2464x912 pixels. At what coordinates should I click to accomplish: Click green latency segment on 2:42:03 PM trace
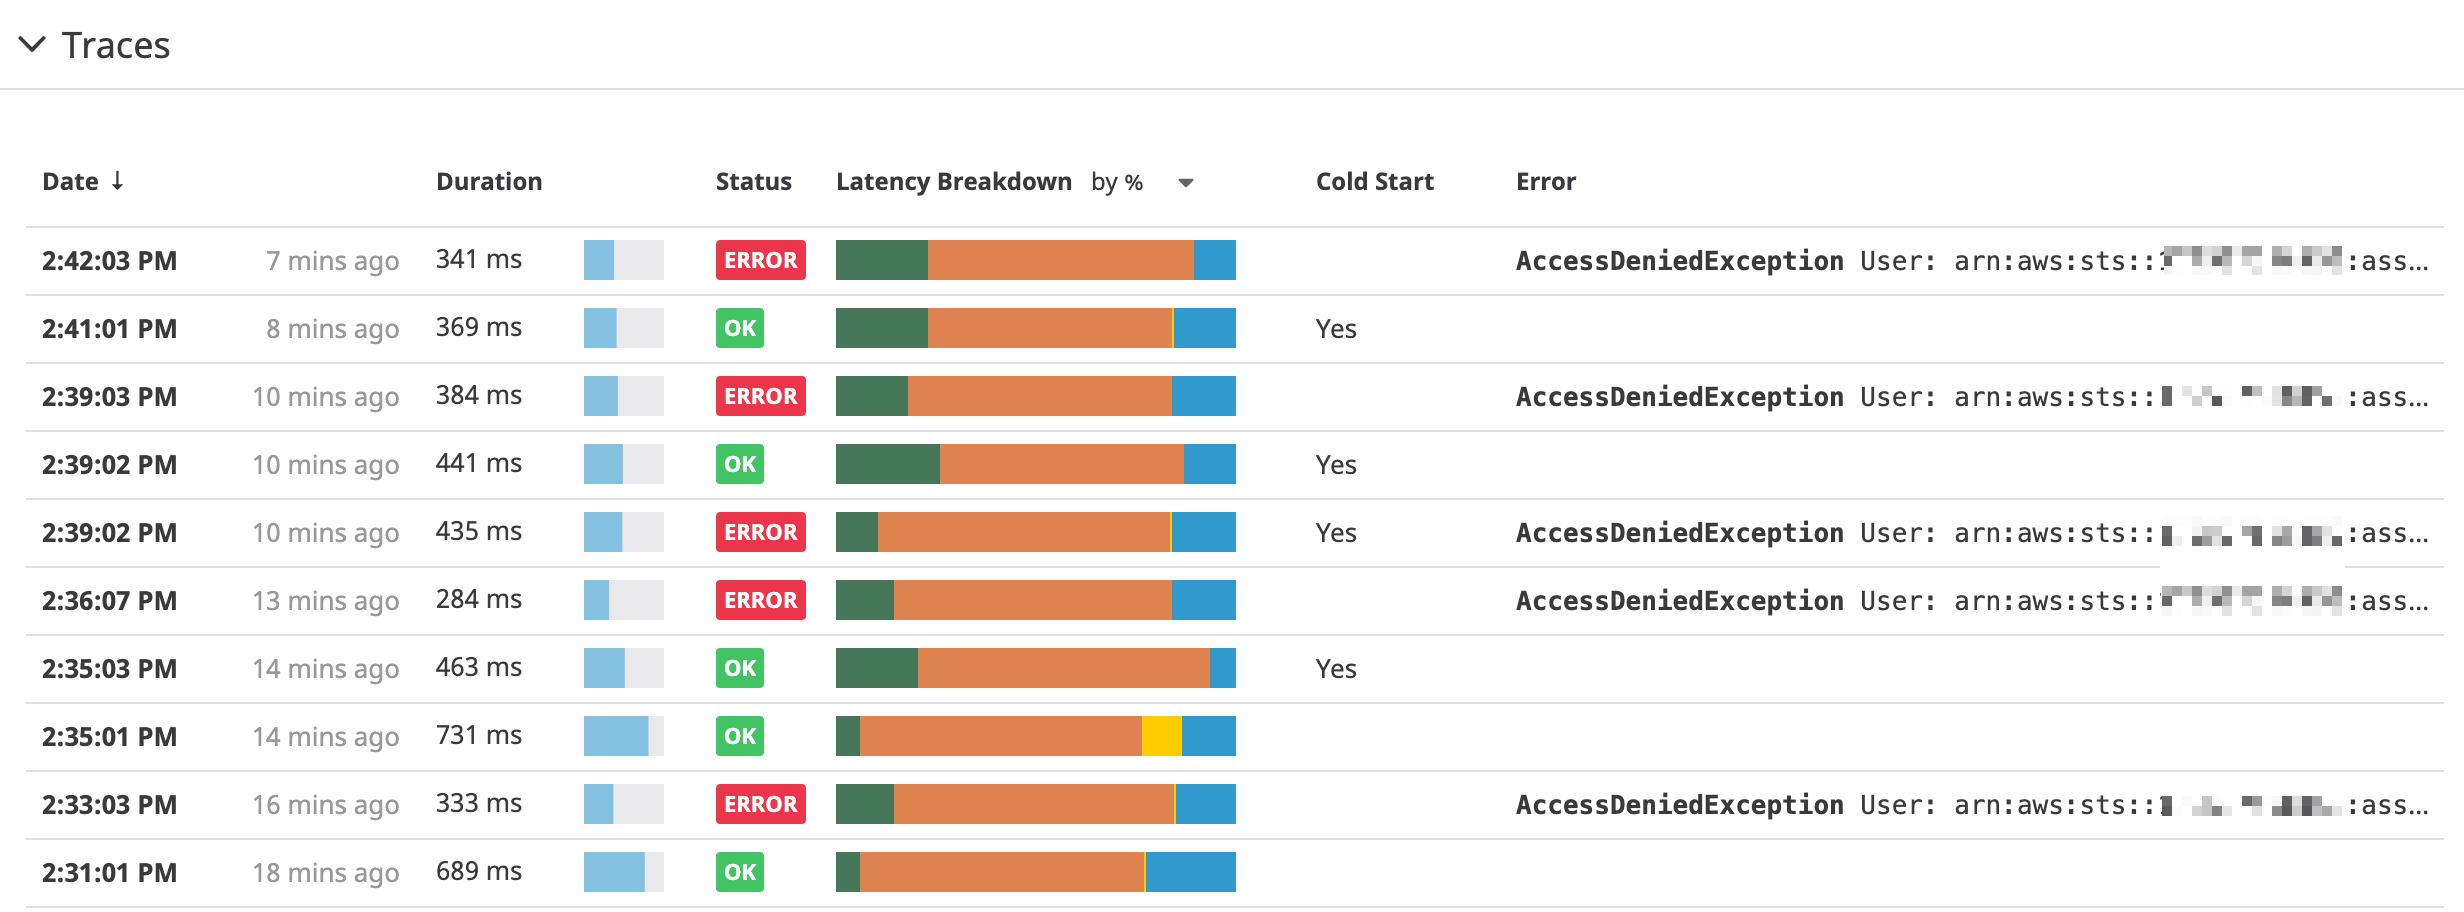pyautogui.click(x=881, y=260)
